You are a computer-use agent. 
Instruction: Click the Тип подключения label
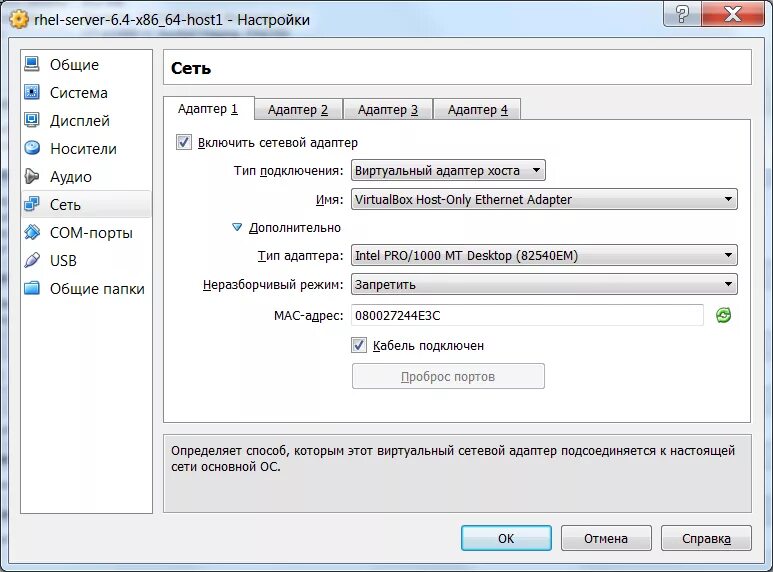[288, 171]
